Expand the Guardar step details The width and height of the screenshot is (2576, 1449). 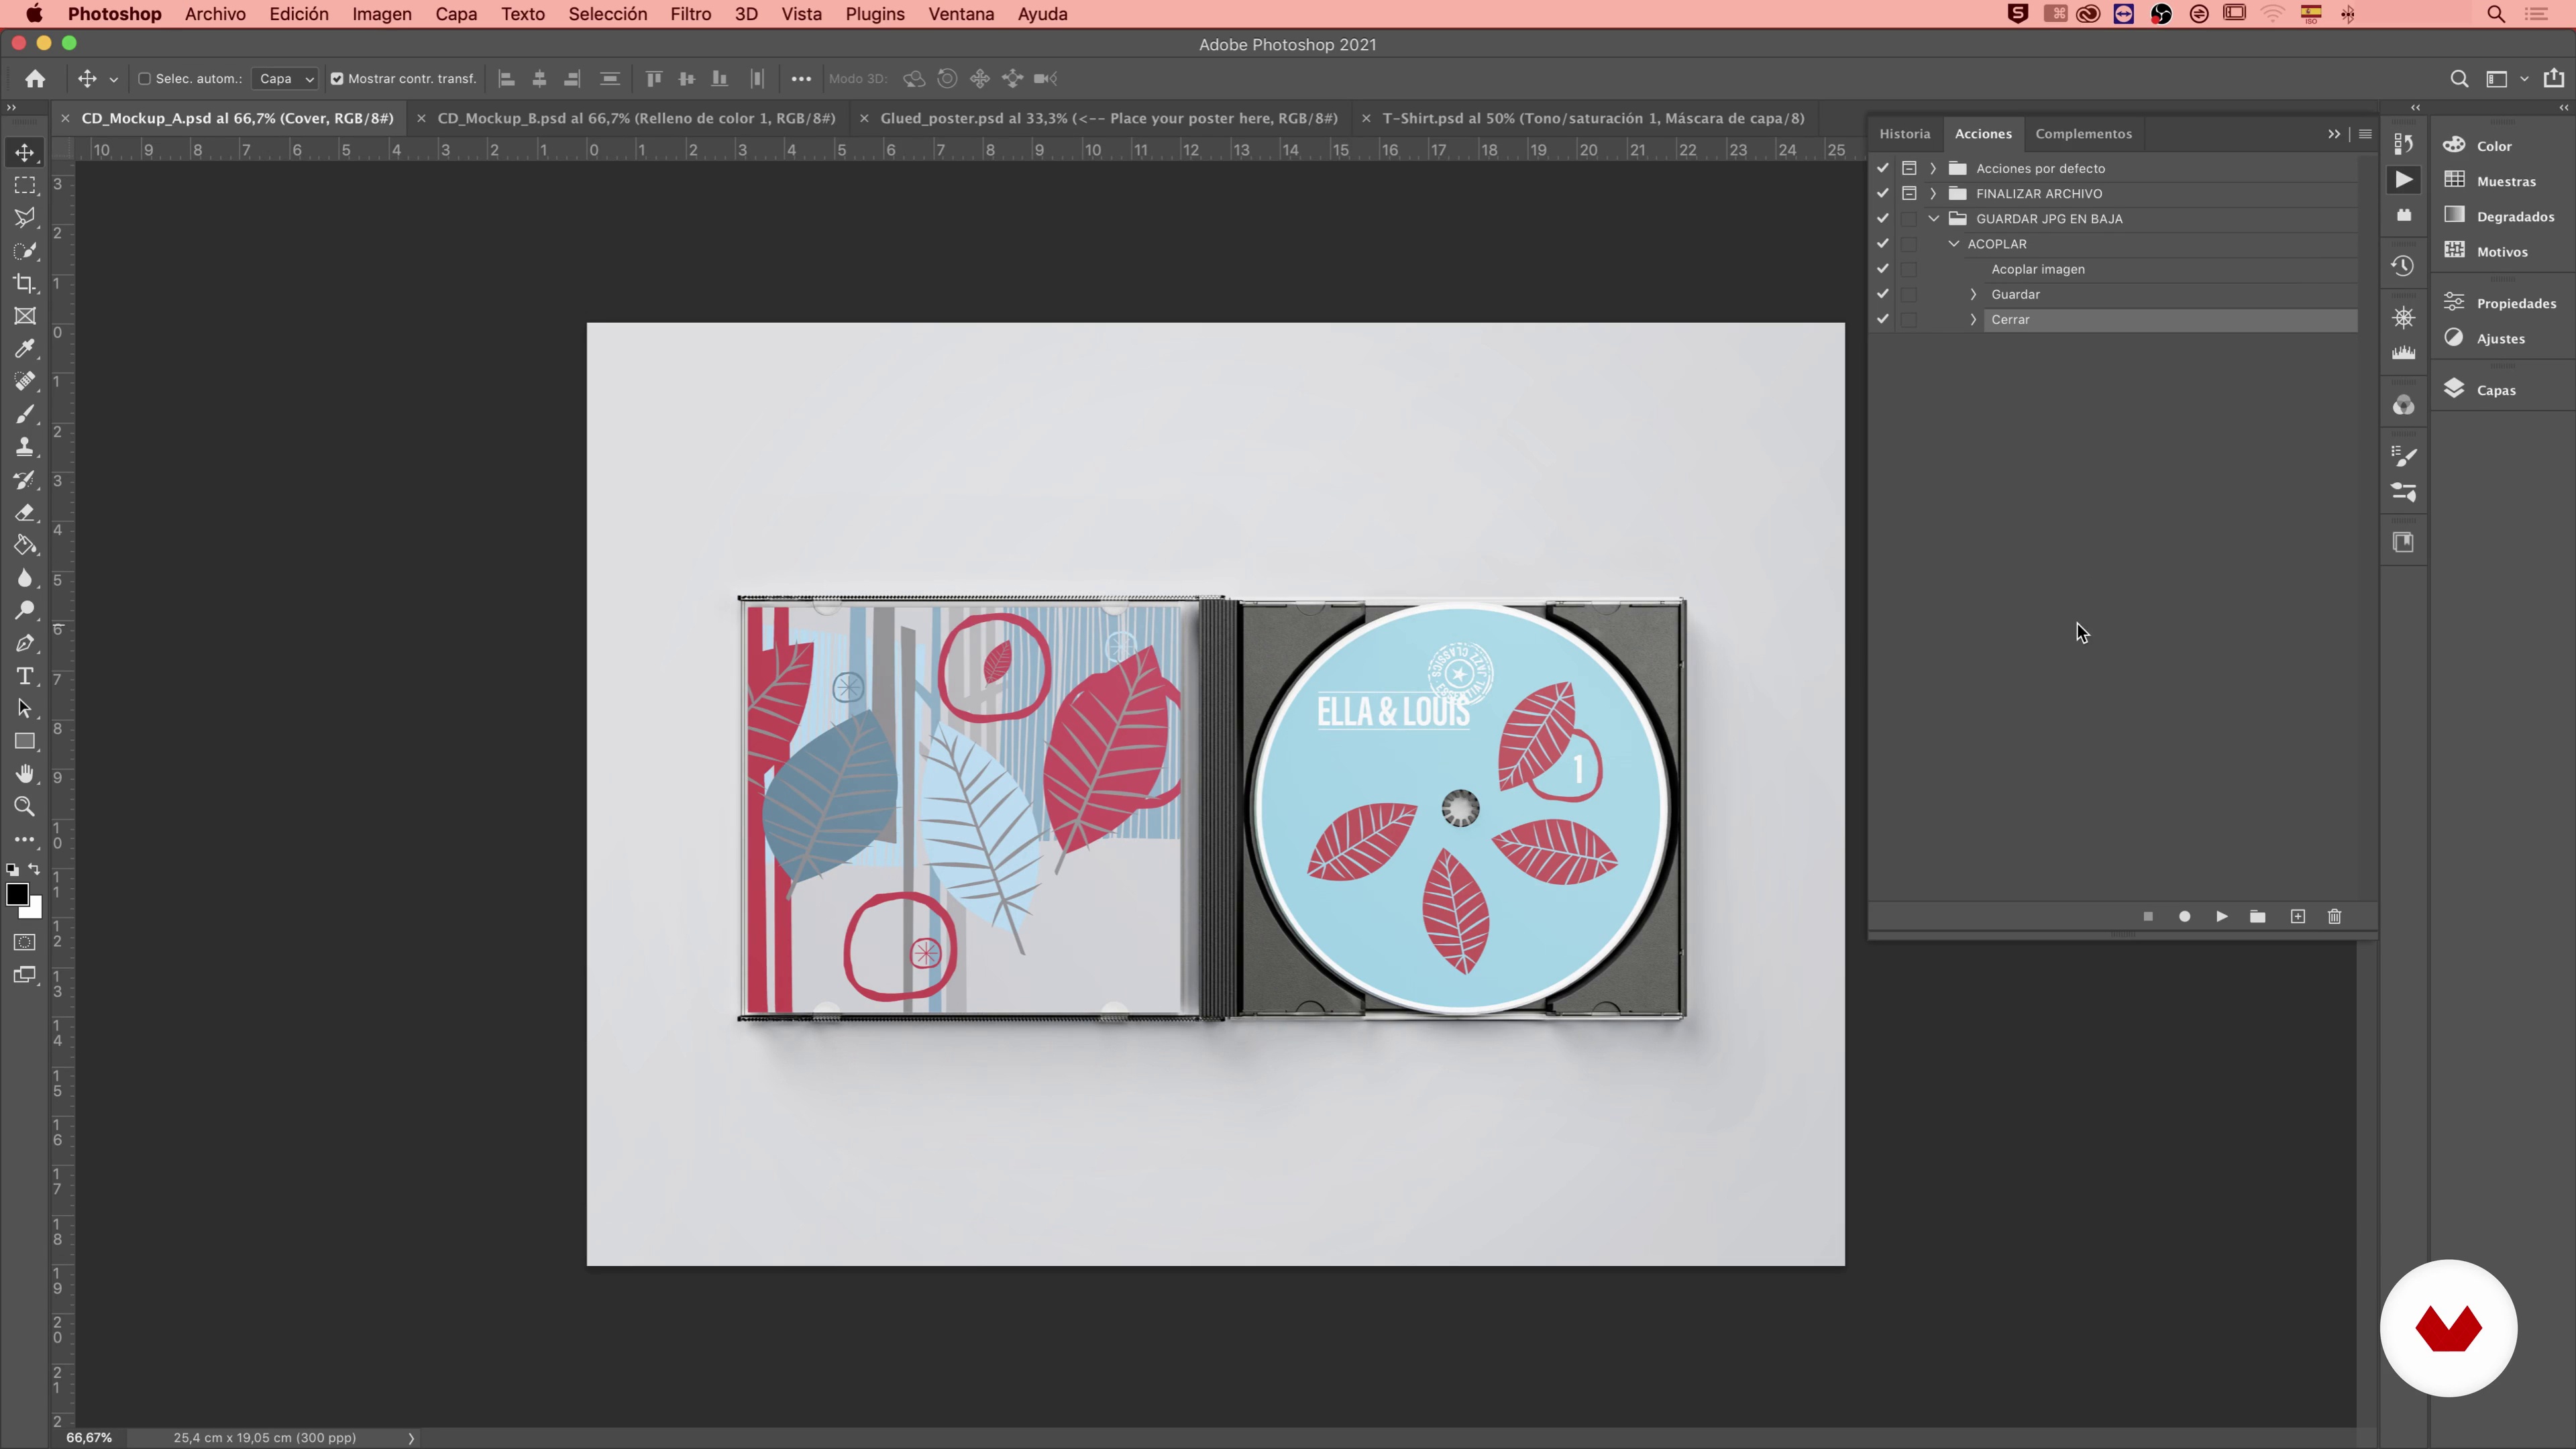1973,294
